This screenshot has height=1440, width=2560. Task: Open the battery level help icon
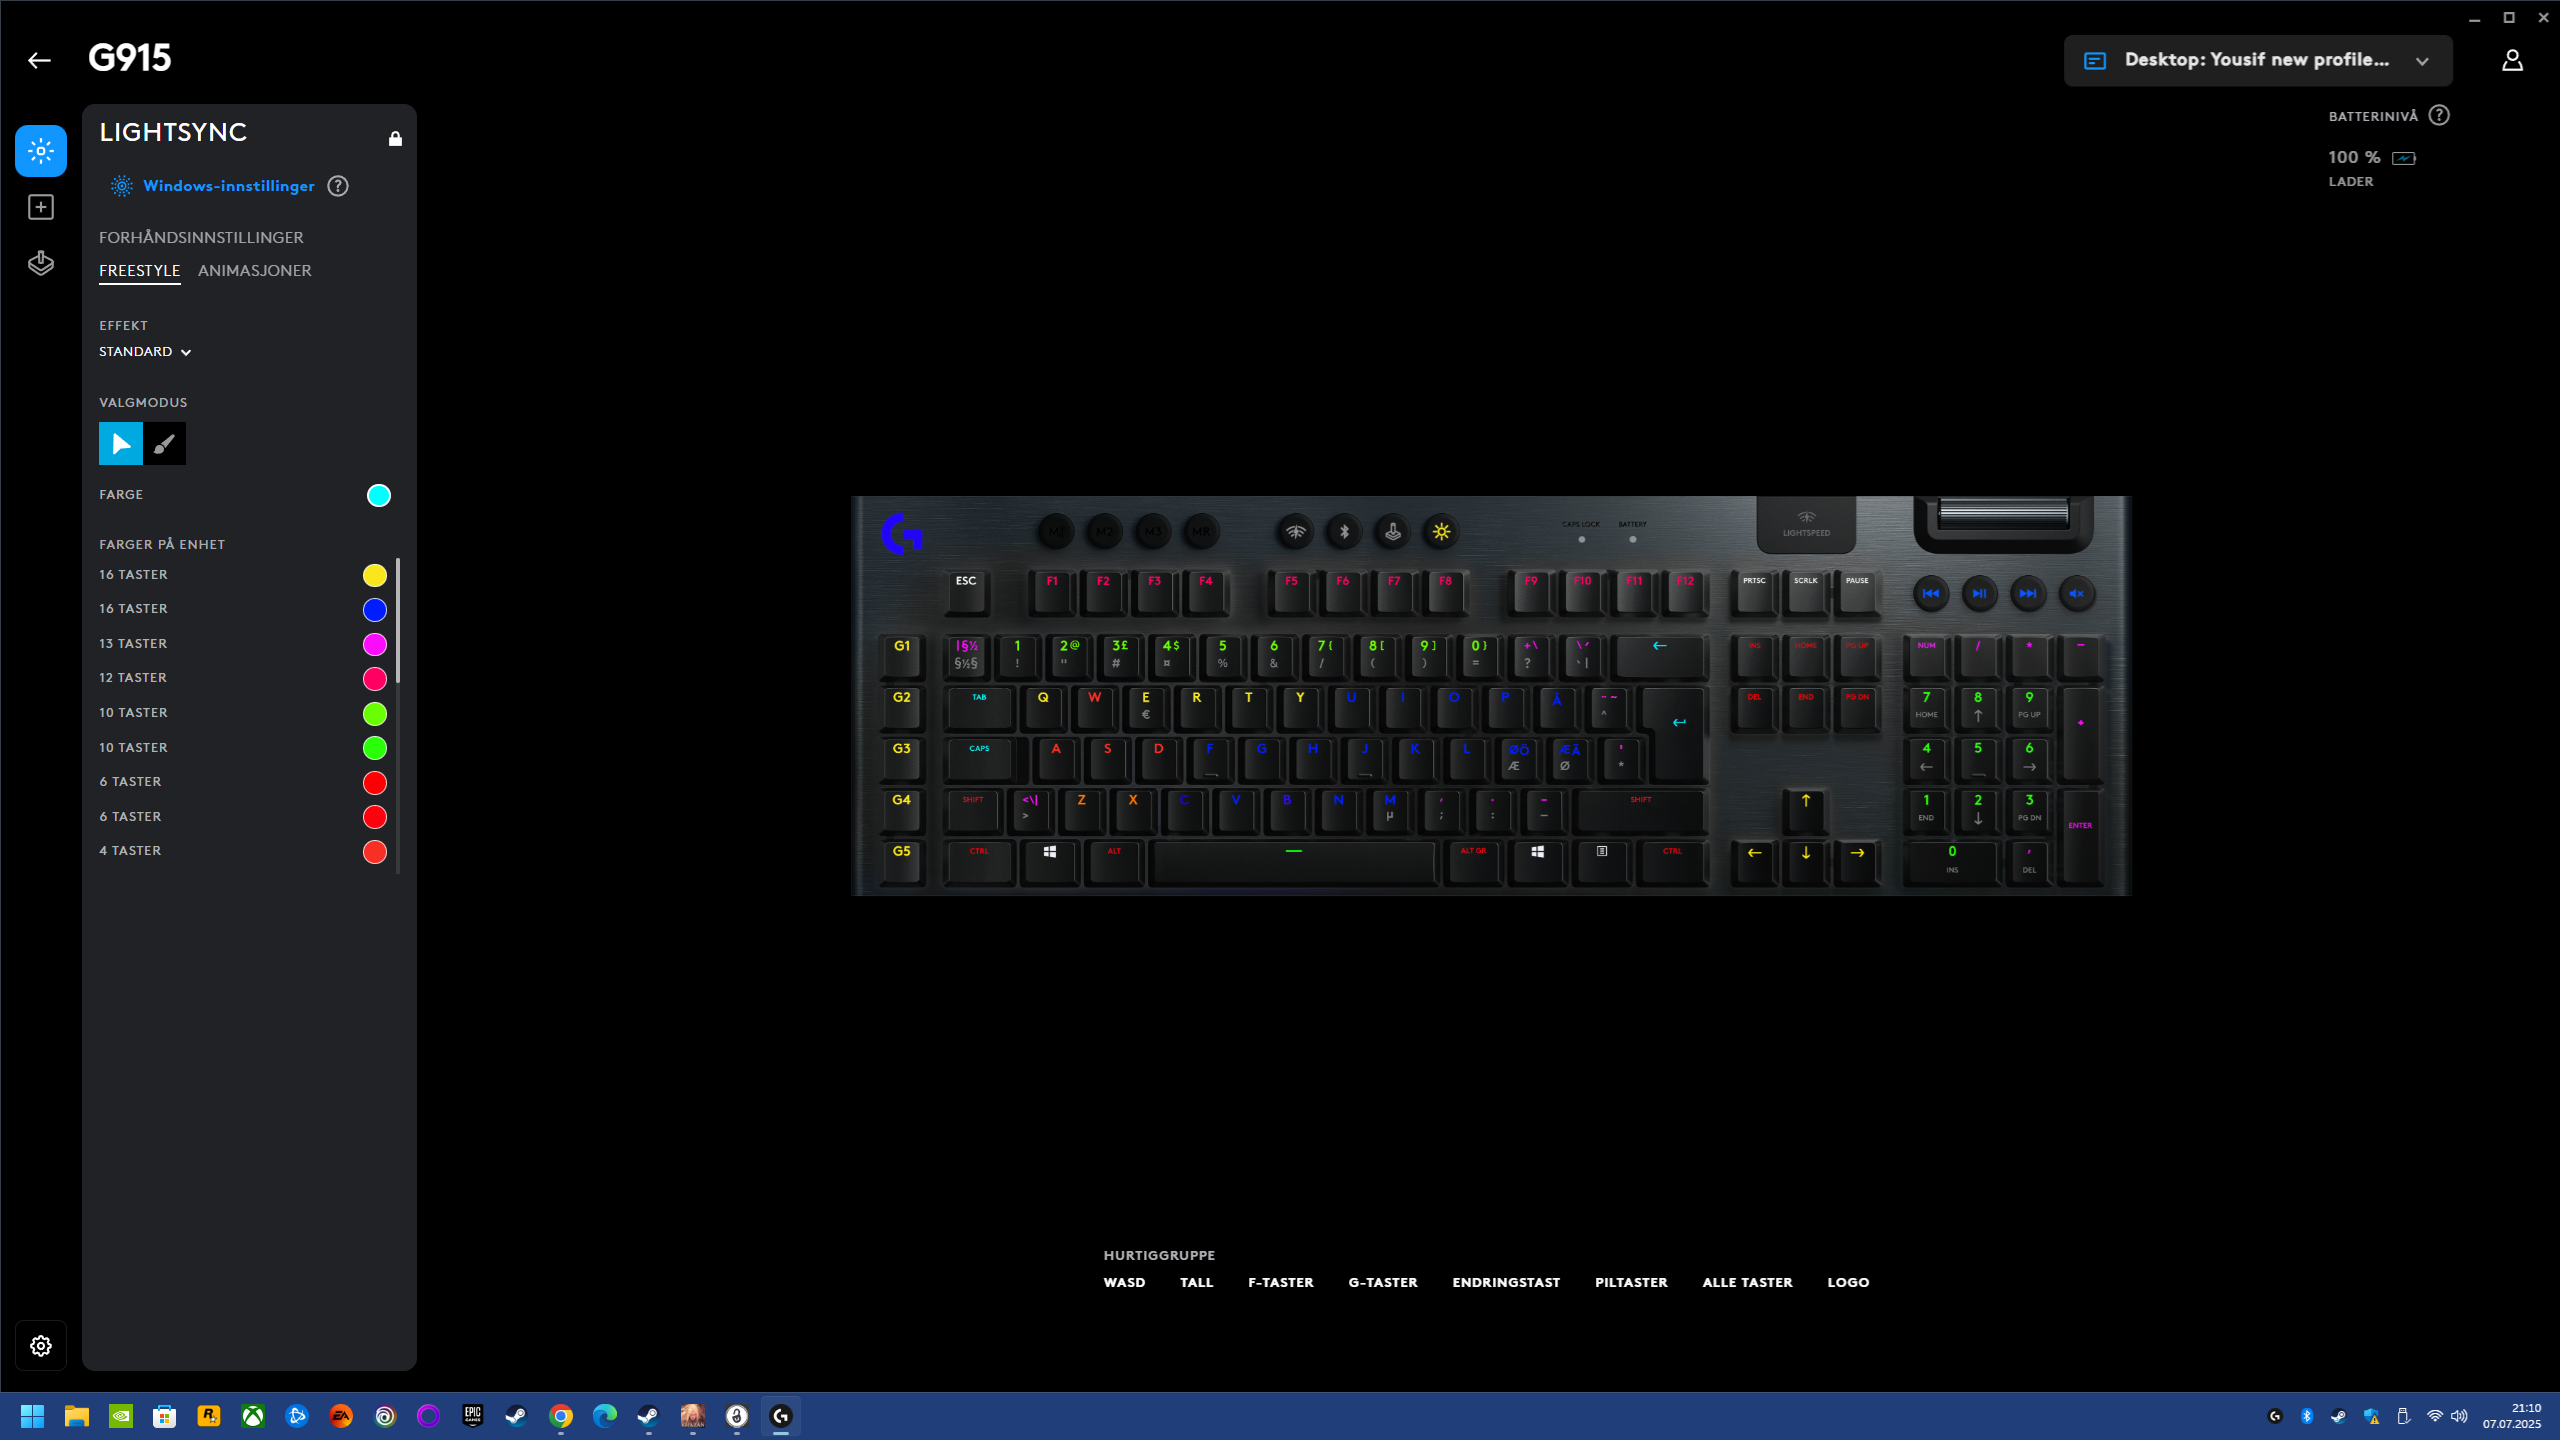click(2439, 116)
